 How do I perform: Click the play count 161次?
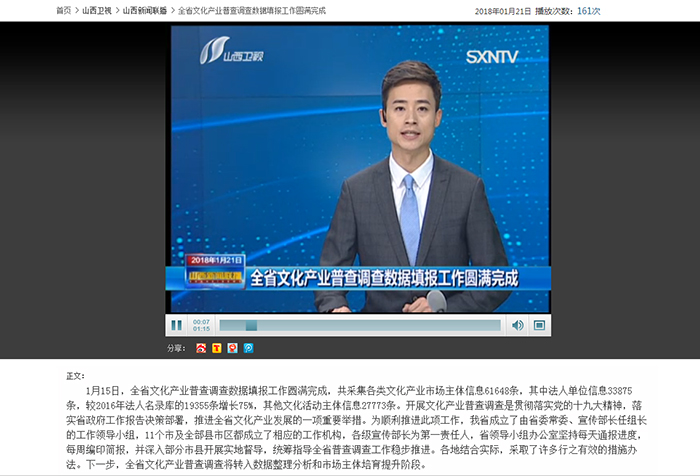tap(589, 10)
